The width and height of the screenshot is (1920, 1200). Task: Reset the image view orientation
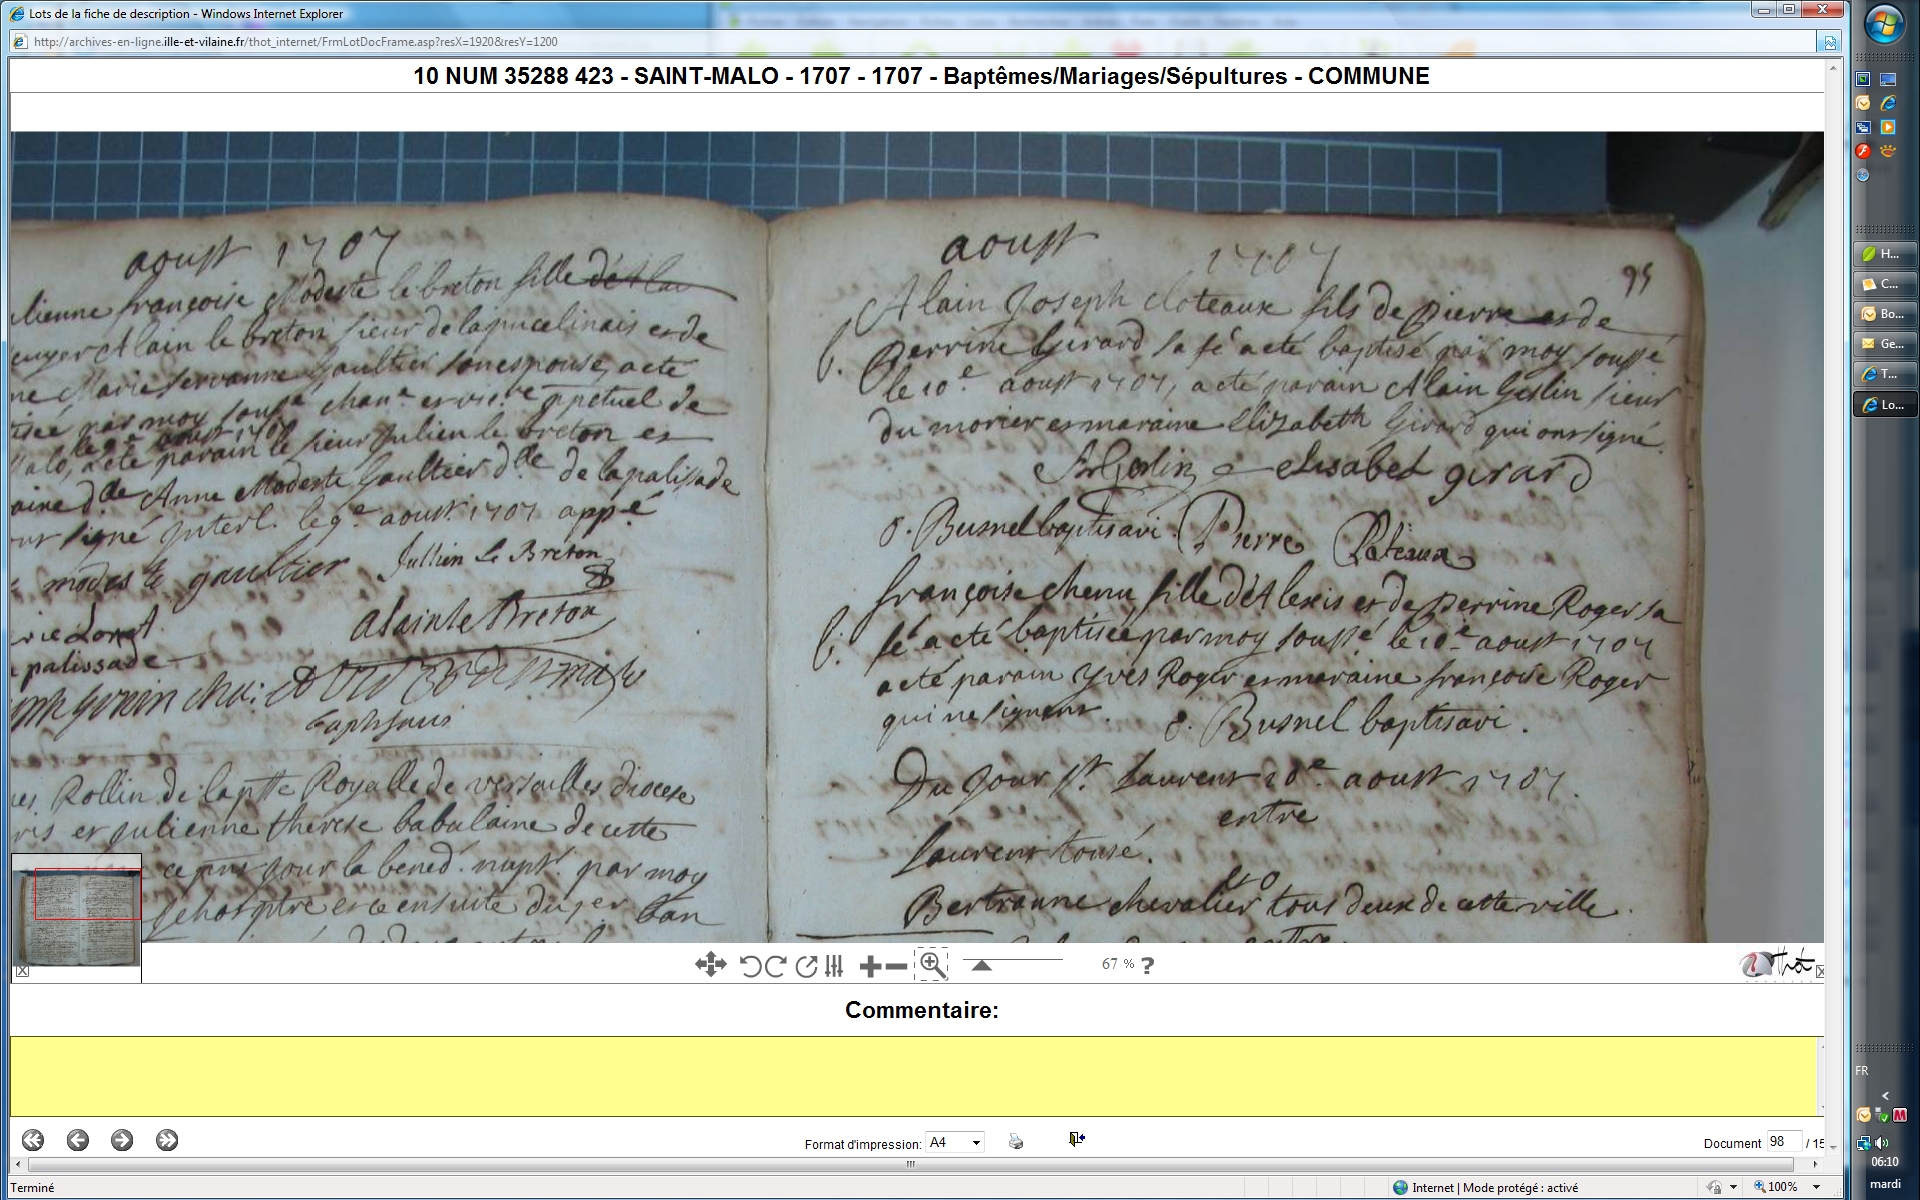[x=806, y=966]
